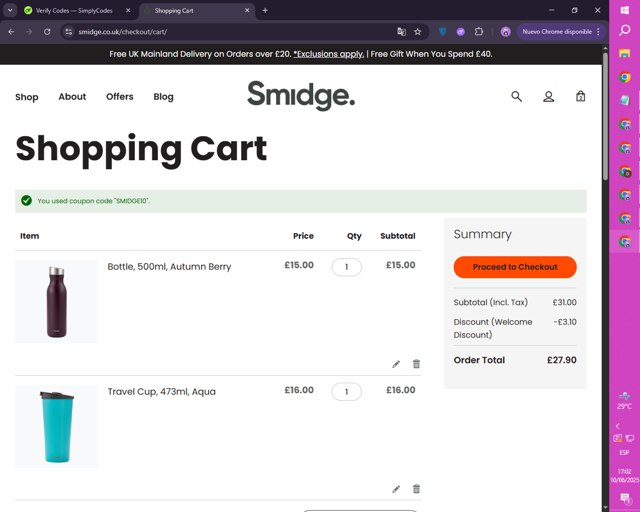The width and height of the screenshot is (640, 512).
Task: Open a new browser tab
Action: [265, 11]
